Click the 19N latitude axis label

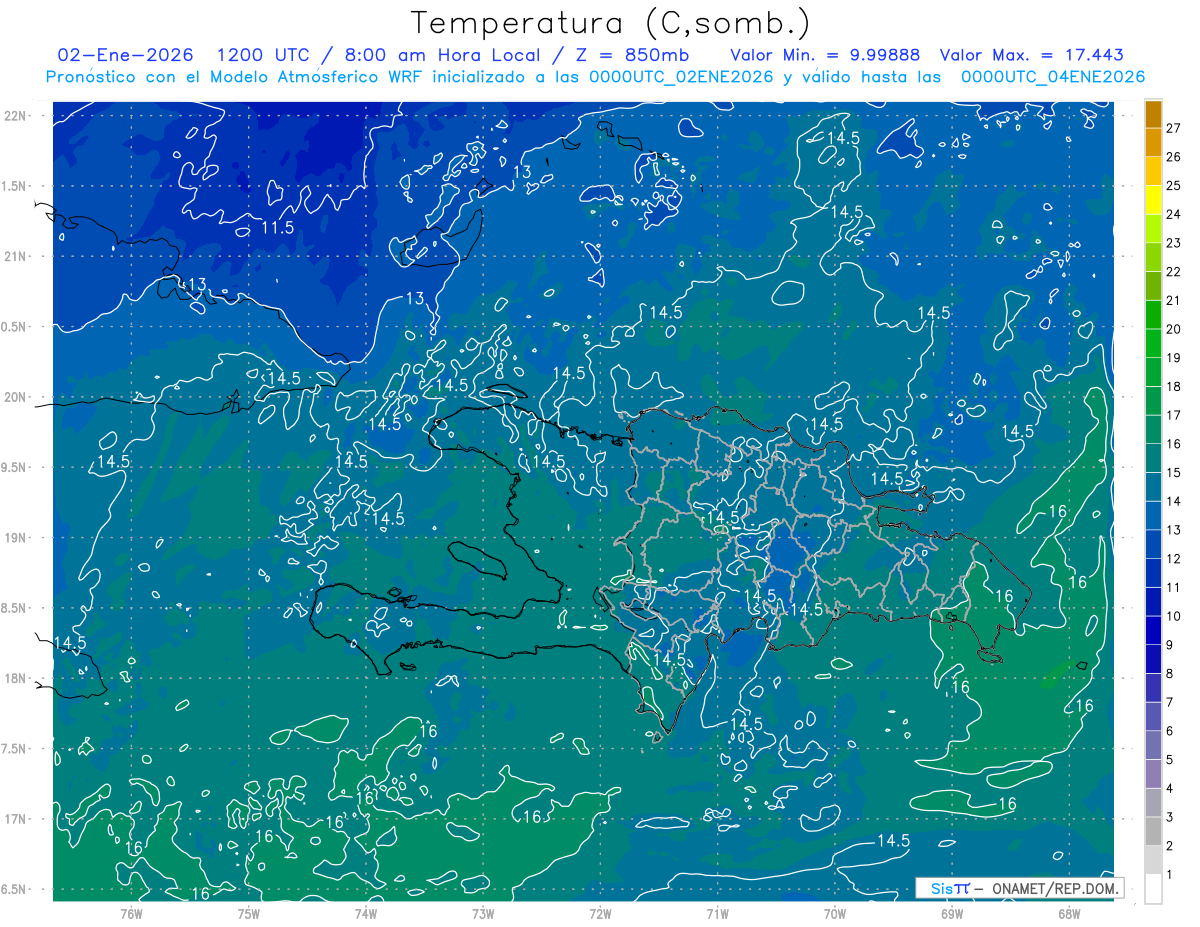coord(16,538)
